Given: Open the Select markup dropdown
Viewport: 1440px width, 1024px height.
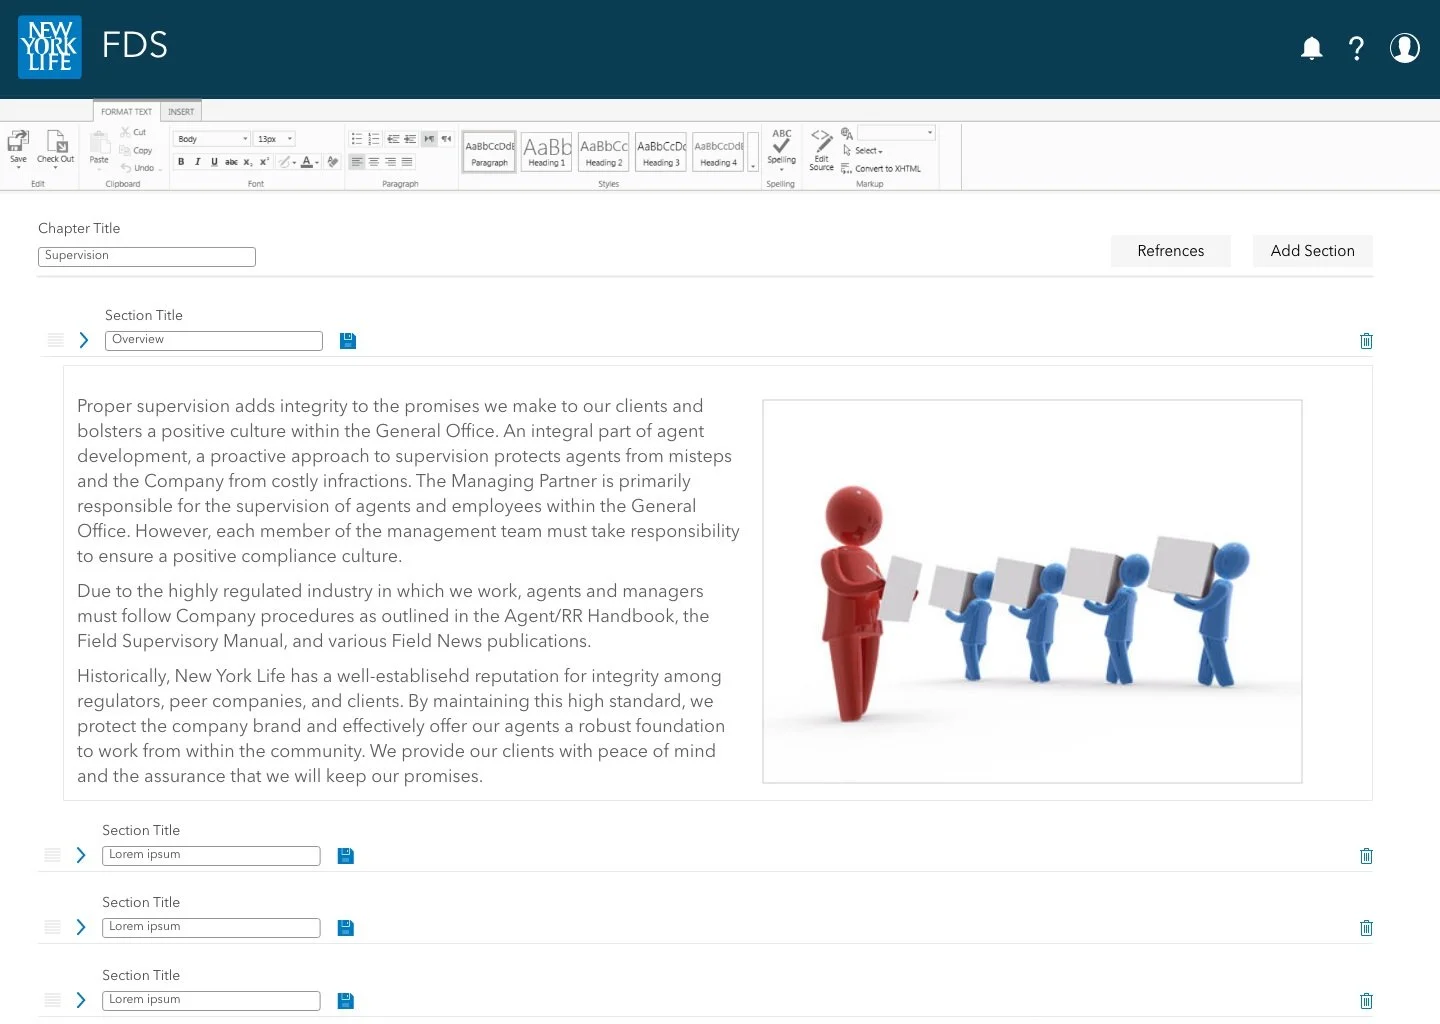Looking at the screenshot, I should click(x=863, y=151).
